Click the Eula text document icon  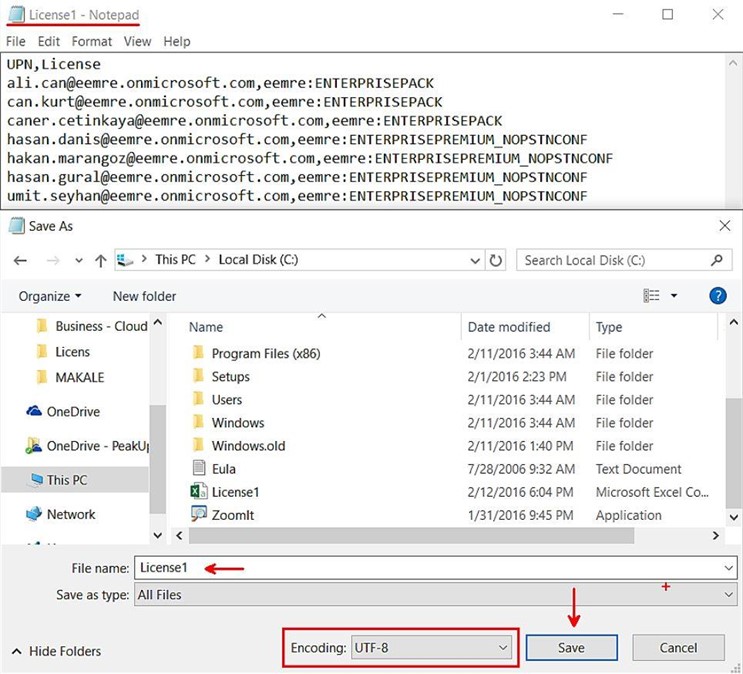[199, 468]
